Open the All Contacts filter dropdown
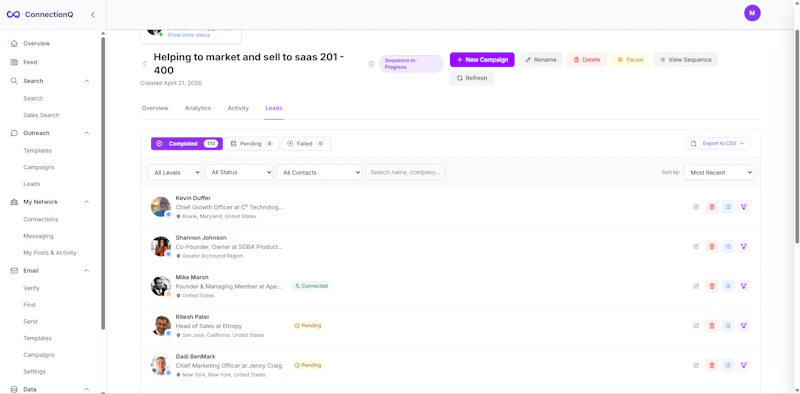This screenshot has width=800, height=394. point(319,173)
